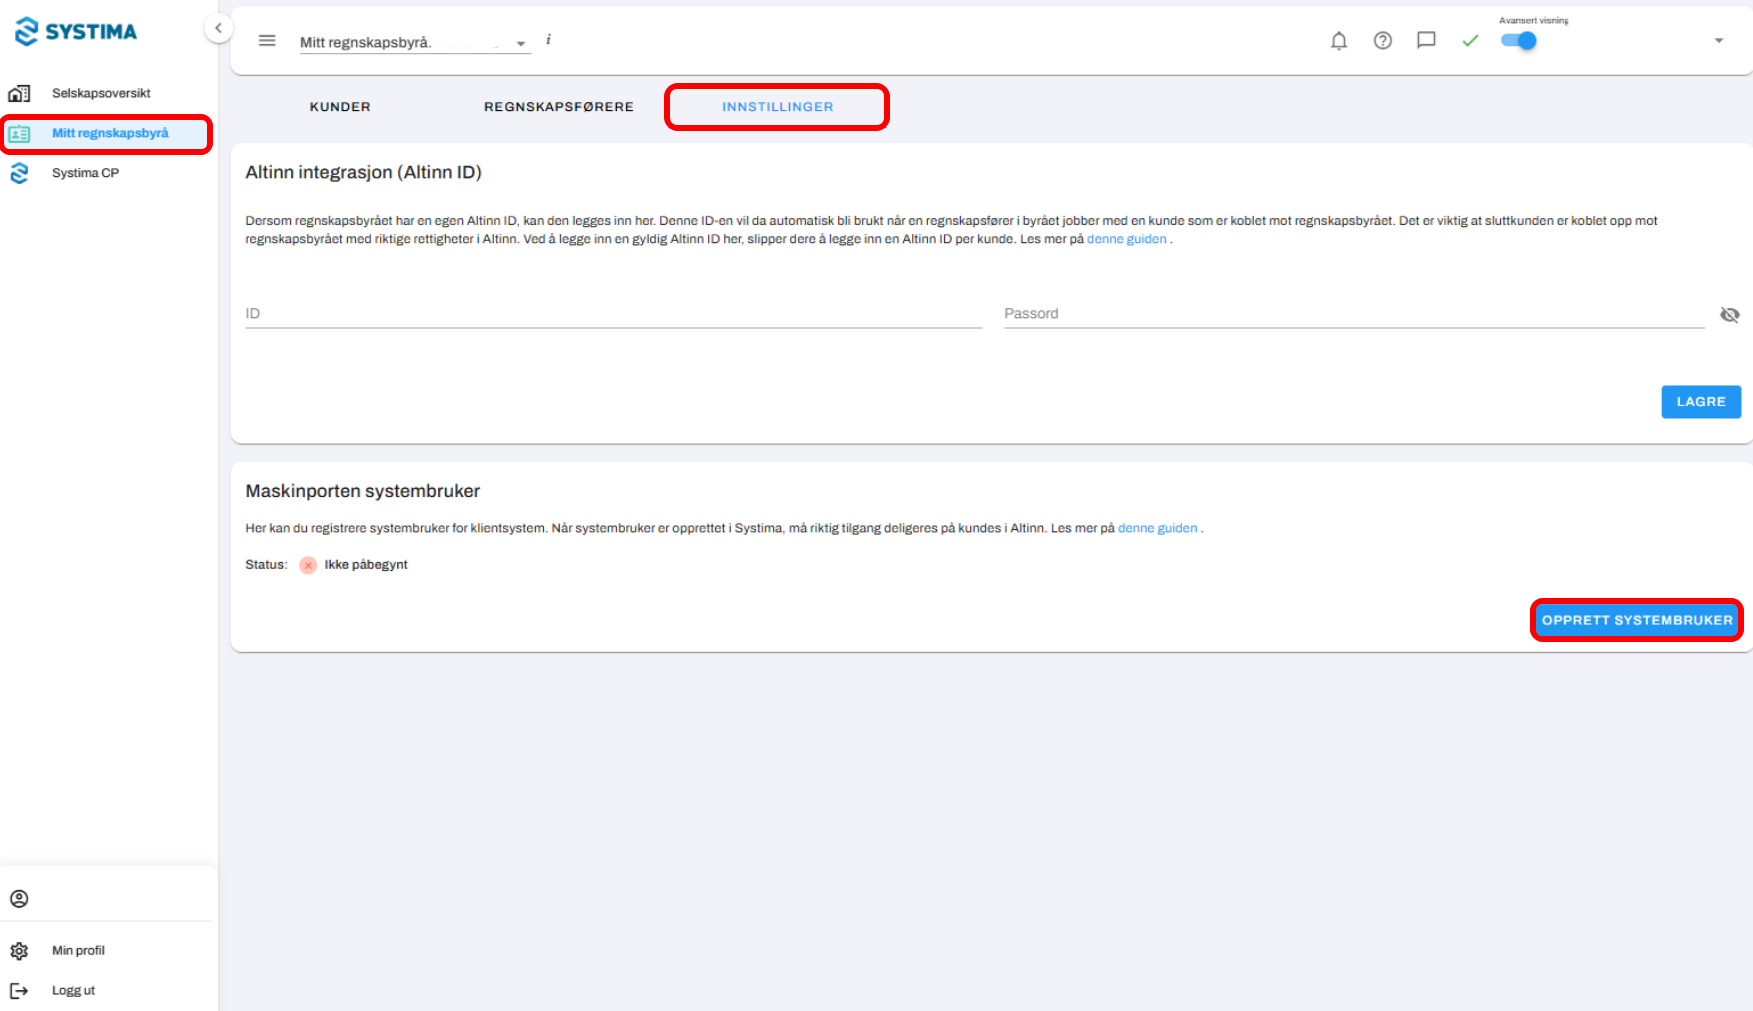Screen dimensions: 1753x1011
Task: Open the user dropdown arrow at top right
Action: [x=1719, y=41]
